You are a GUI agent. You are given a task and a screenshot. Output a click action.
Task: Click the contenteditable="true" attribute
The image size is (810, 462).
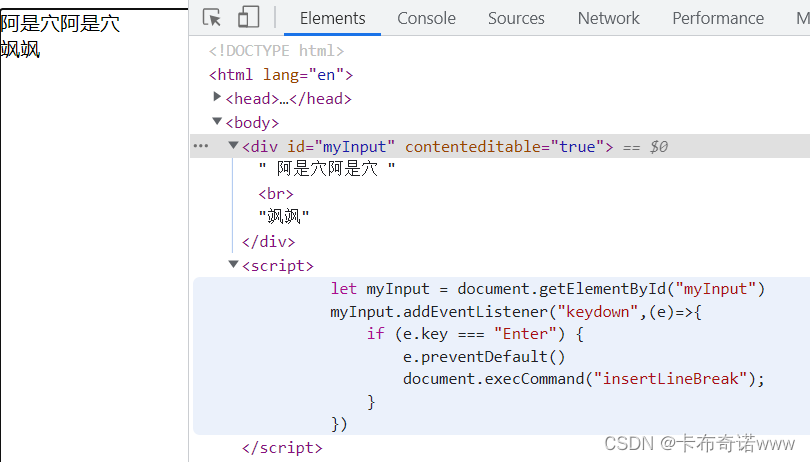coord(504,147)
